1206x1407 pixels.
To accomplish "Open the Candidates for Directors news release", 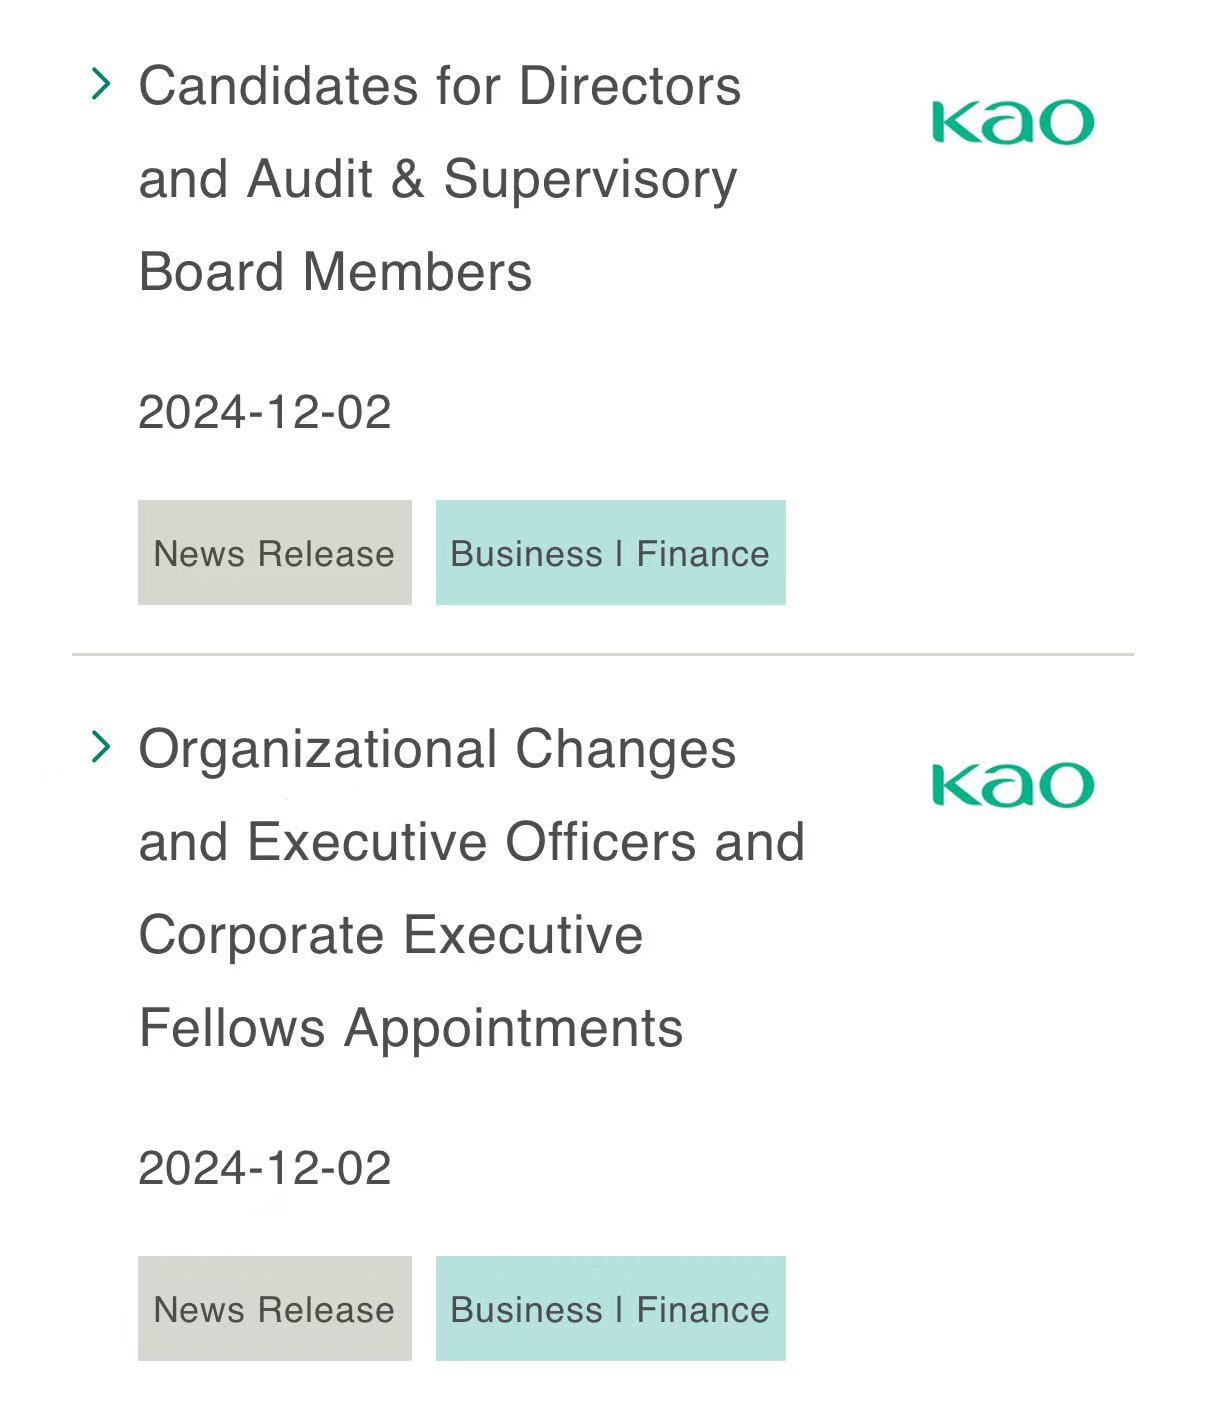I will click(x=439, y=179).
